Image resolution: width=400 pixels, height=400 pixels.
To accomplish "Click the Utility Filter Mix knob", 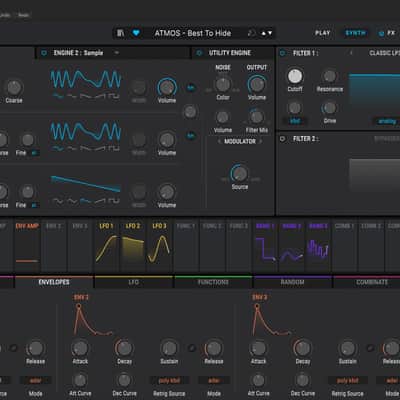I will click(x=257, y=117).
